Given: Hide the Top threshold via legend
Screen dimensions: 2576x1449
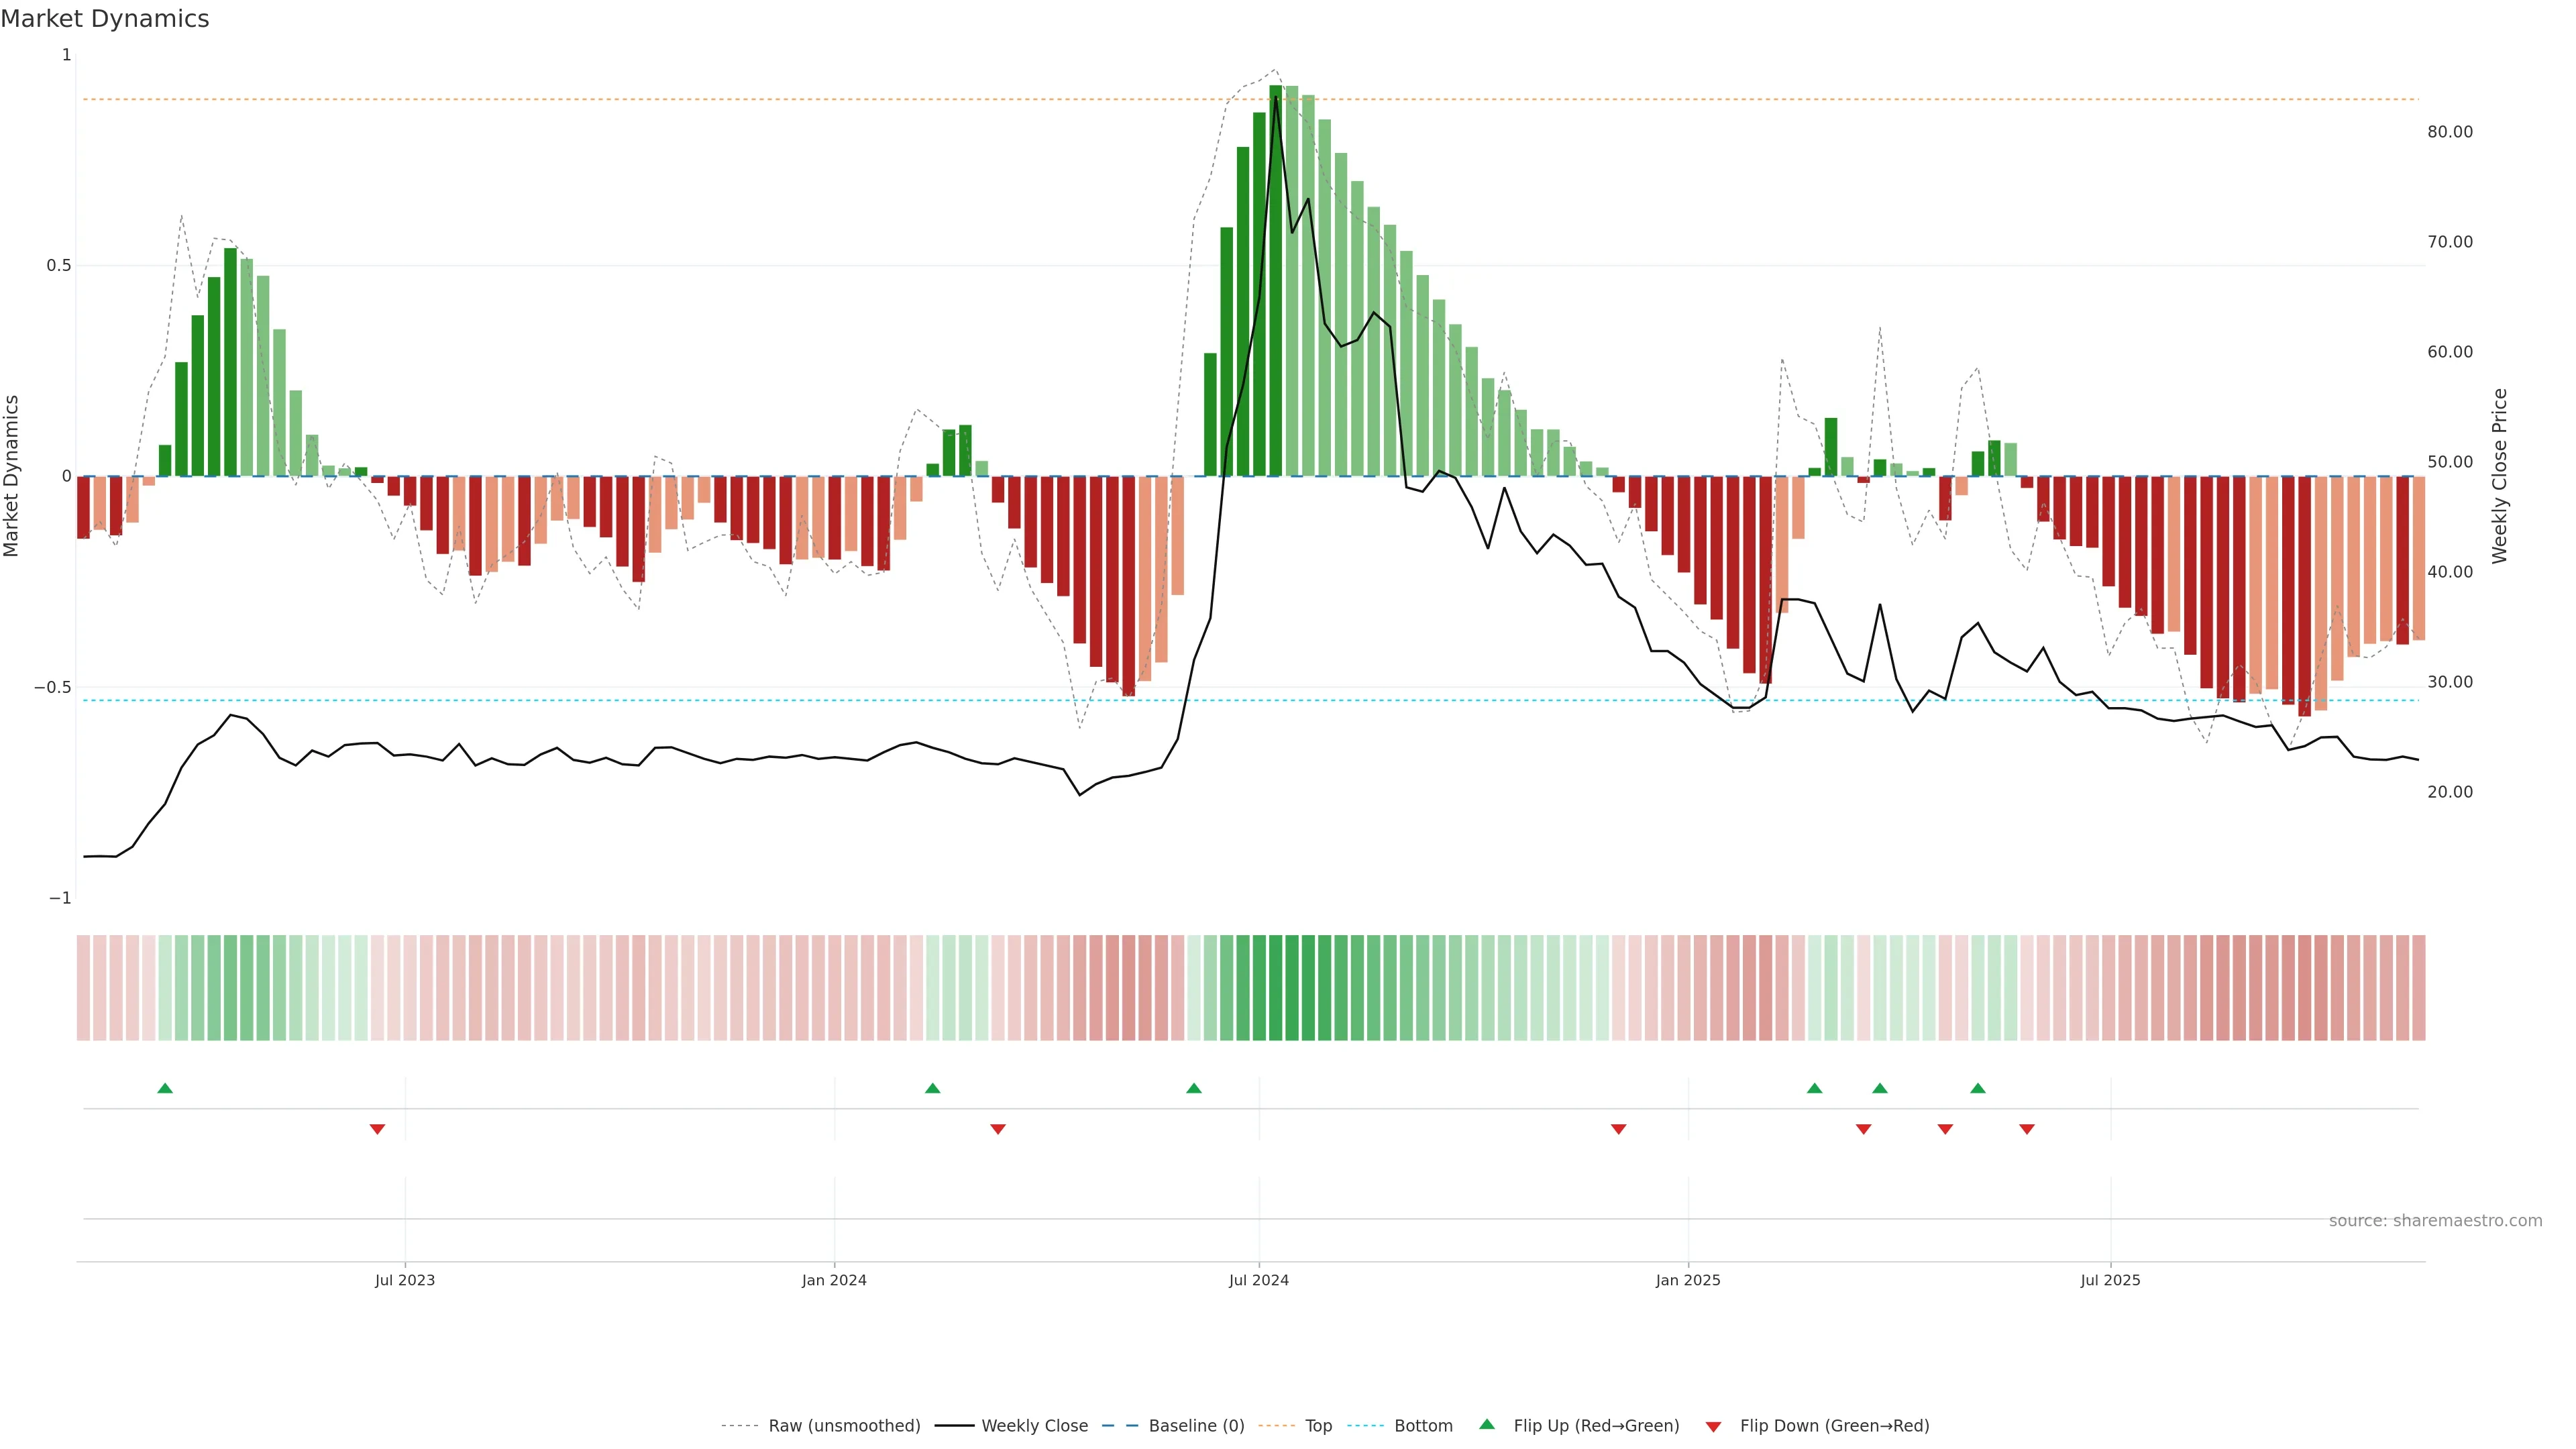Looking at the screenshot, I should coord(1318,1426).
